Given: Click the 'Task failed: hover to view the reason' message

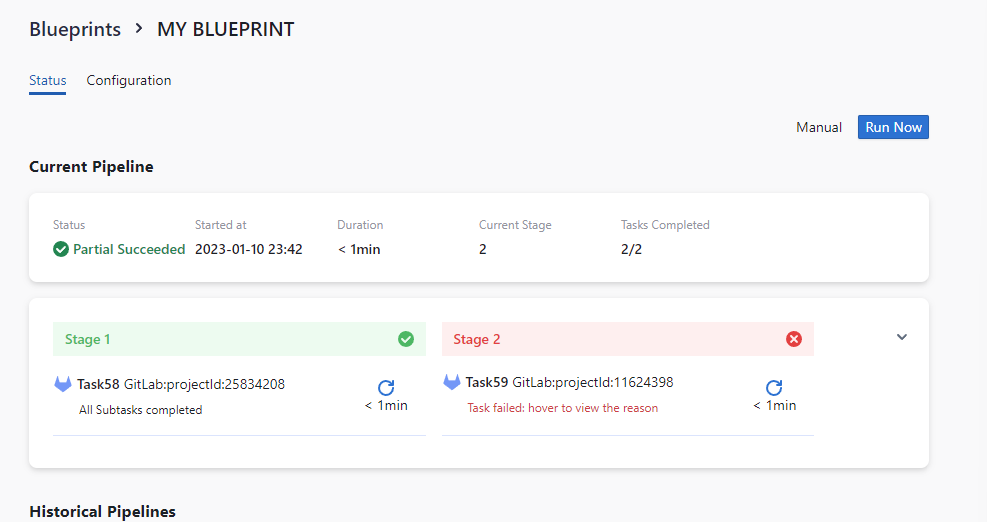Looking at the screenshot, I should pyautogui.click(x=562, y=408).
